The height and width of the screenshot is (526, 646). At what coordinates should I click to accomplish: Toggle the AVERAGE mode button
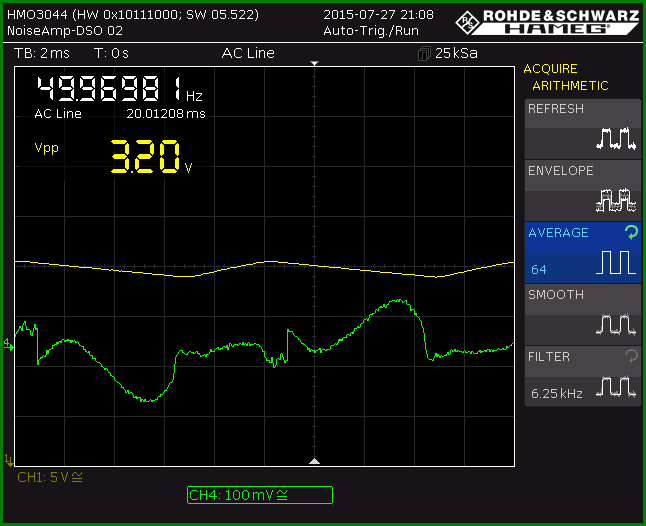click(583, 252)
